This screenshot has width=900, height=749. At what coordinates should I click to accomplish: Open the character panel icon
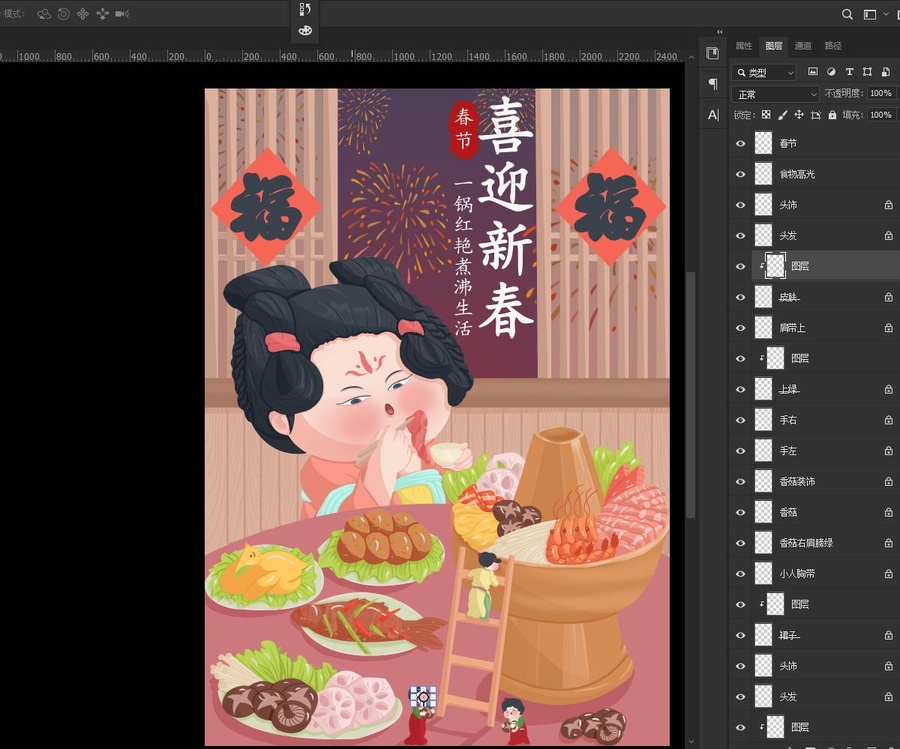coord(713,115)
